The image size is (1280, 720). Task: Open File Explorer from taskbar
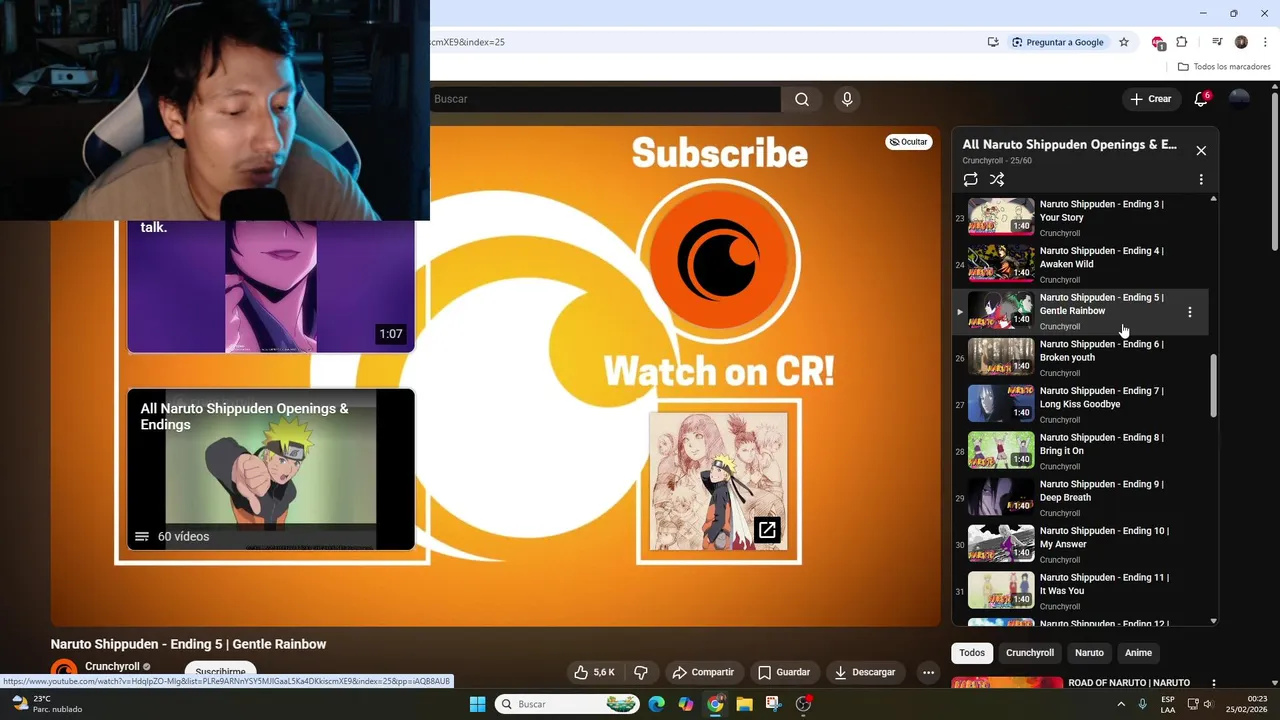(x=744, y=704)
